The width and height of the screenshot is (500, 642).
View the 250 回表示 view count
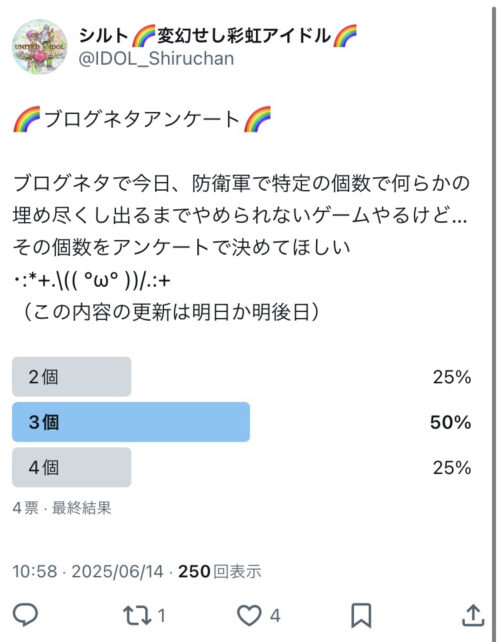[x=219, y=571]
